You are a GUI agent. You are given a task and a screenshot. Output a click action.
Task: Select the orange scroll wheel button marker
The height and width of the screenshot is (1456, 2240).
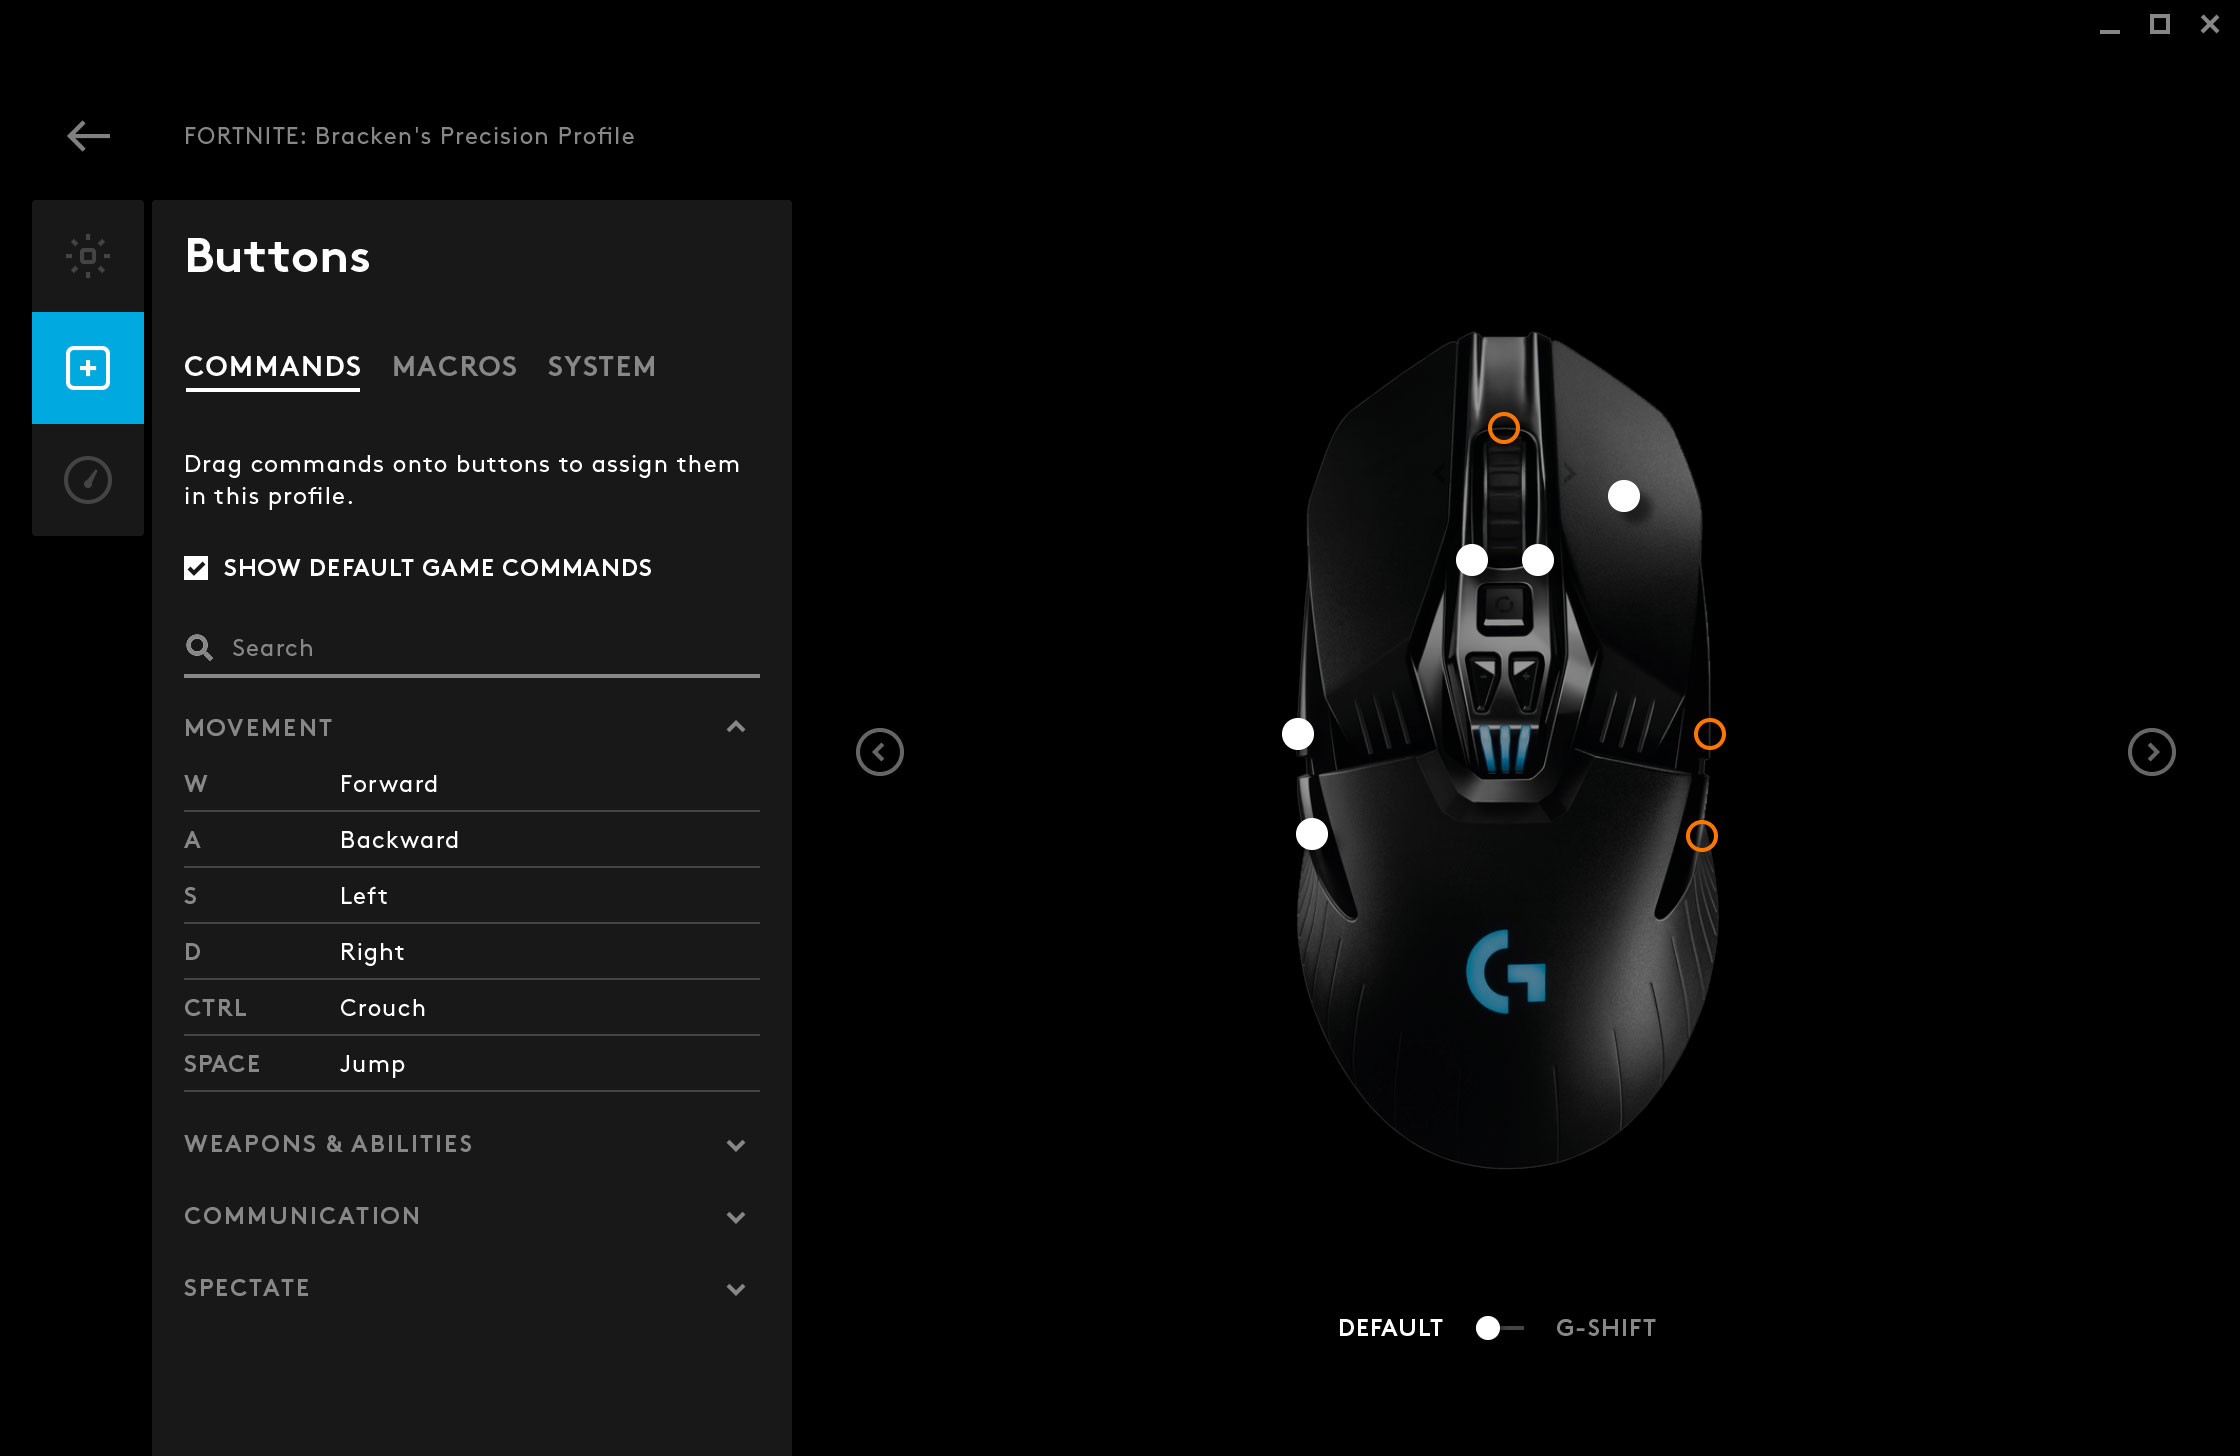pyautogui.click(x=1504, y=428)
